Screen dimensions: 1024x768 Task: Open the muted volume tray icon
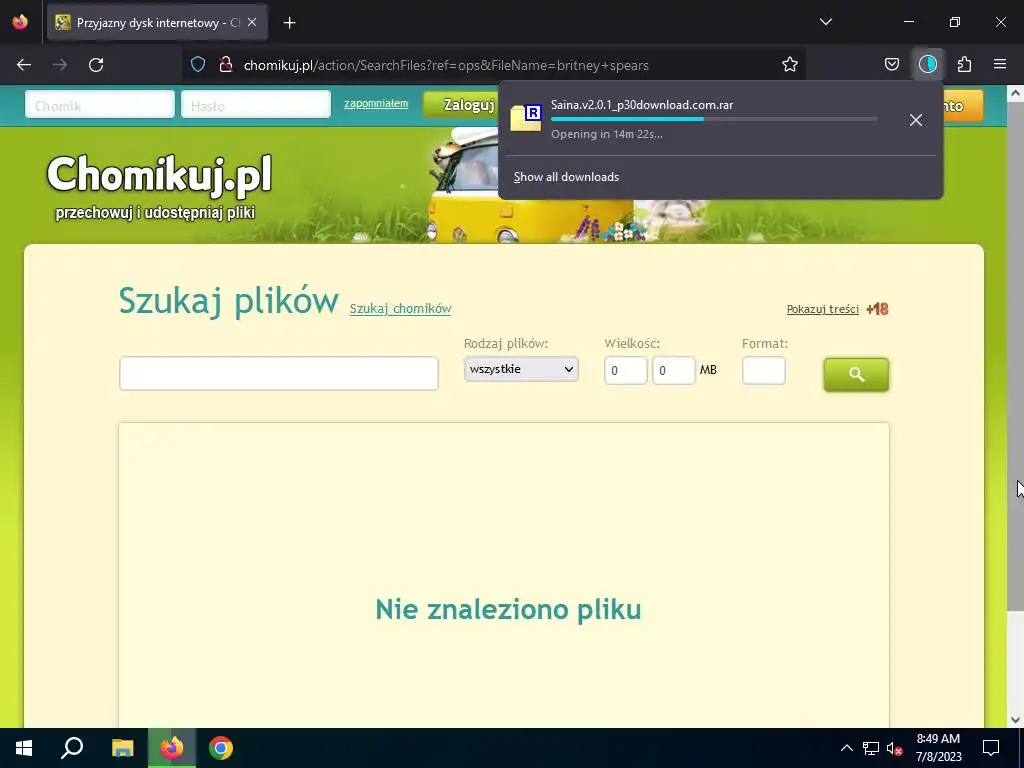(895, 748)
